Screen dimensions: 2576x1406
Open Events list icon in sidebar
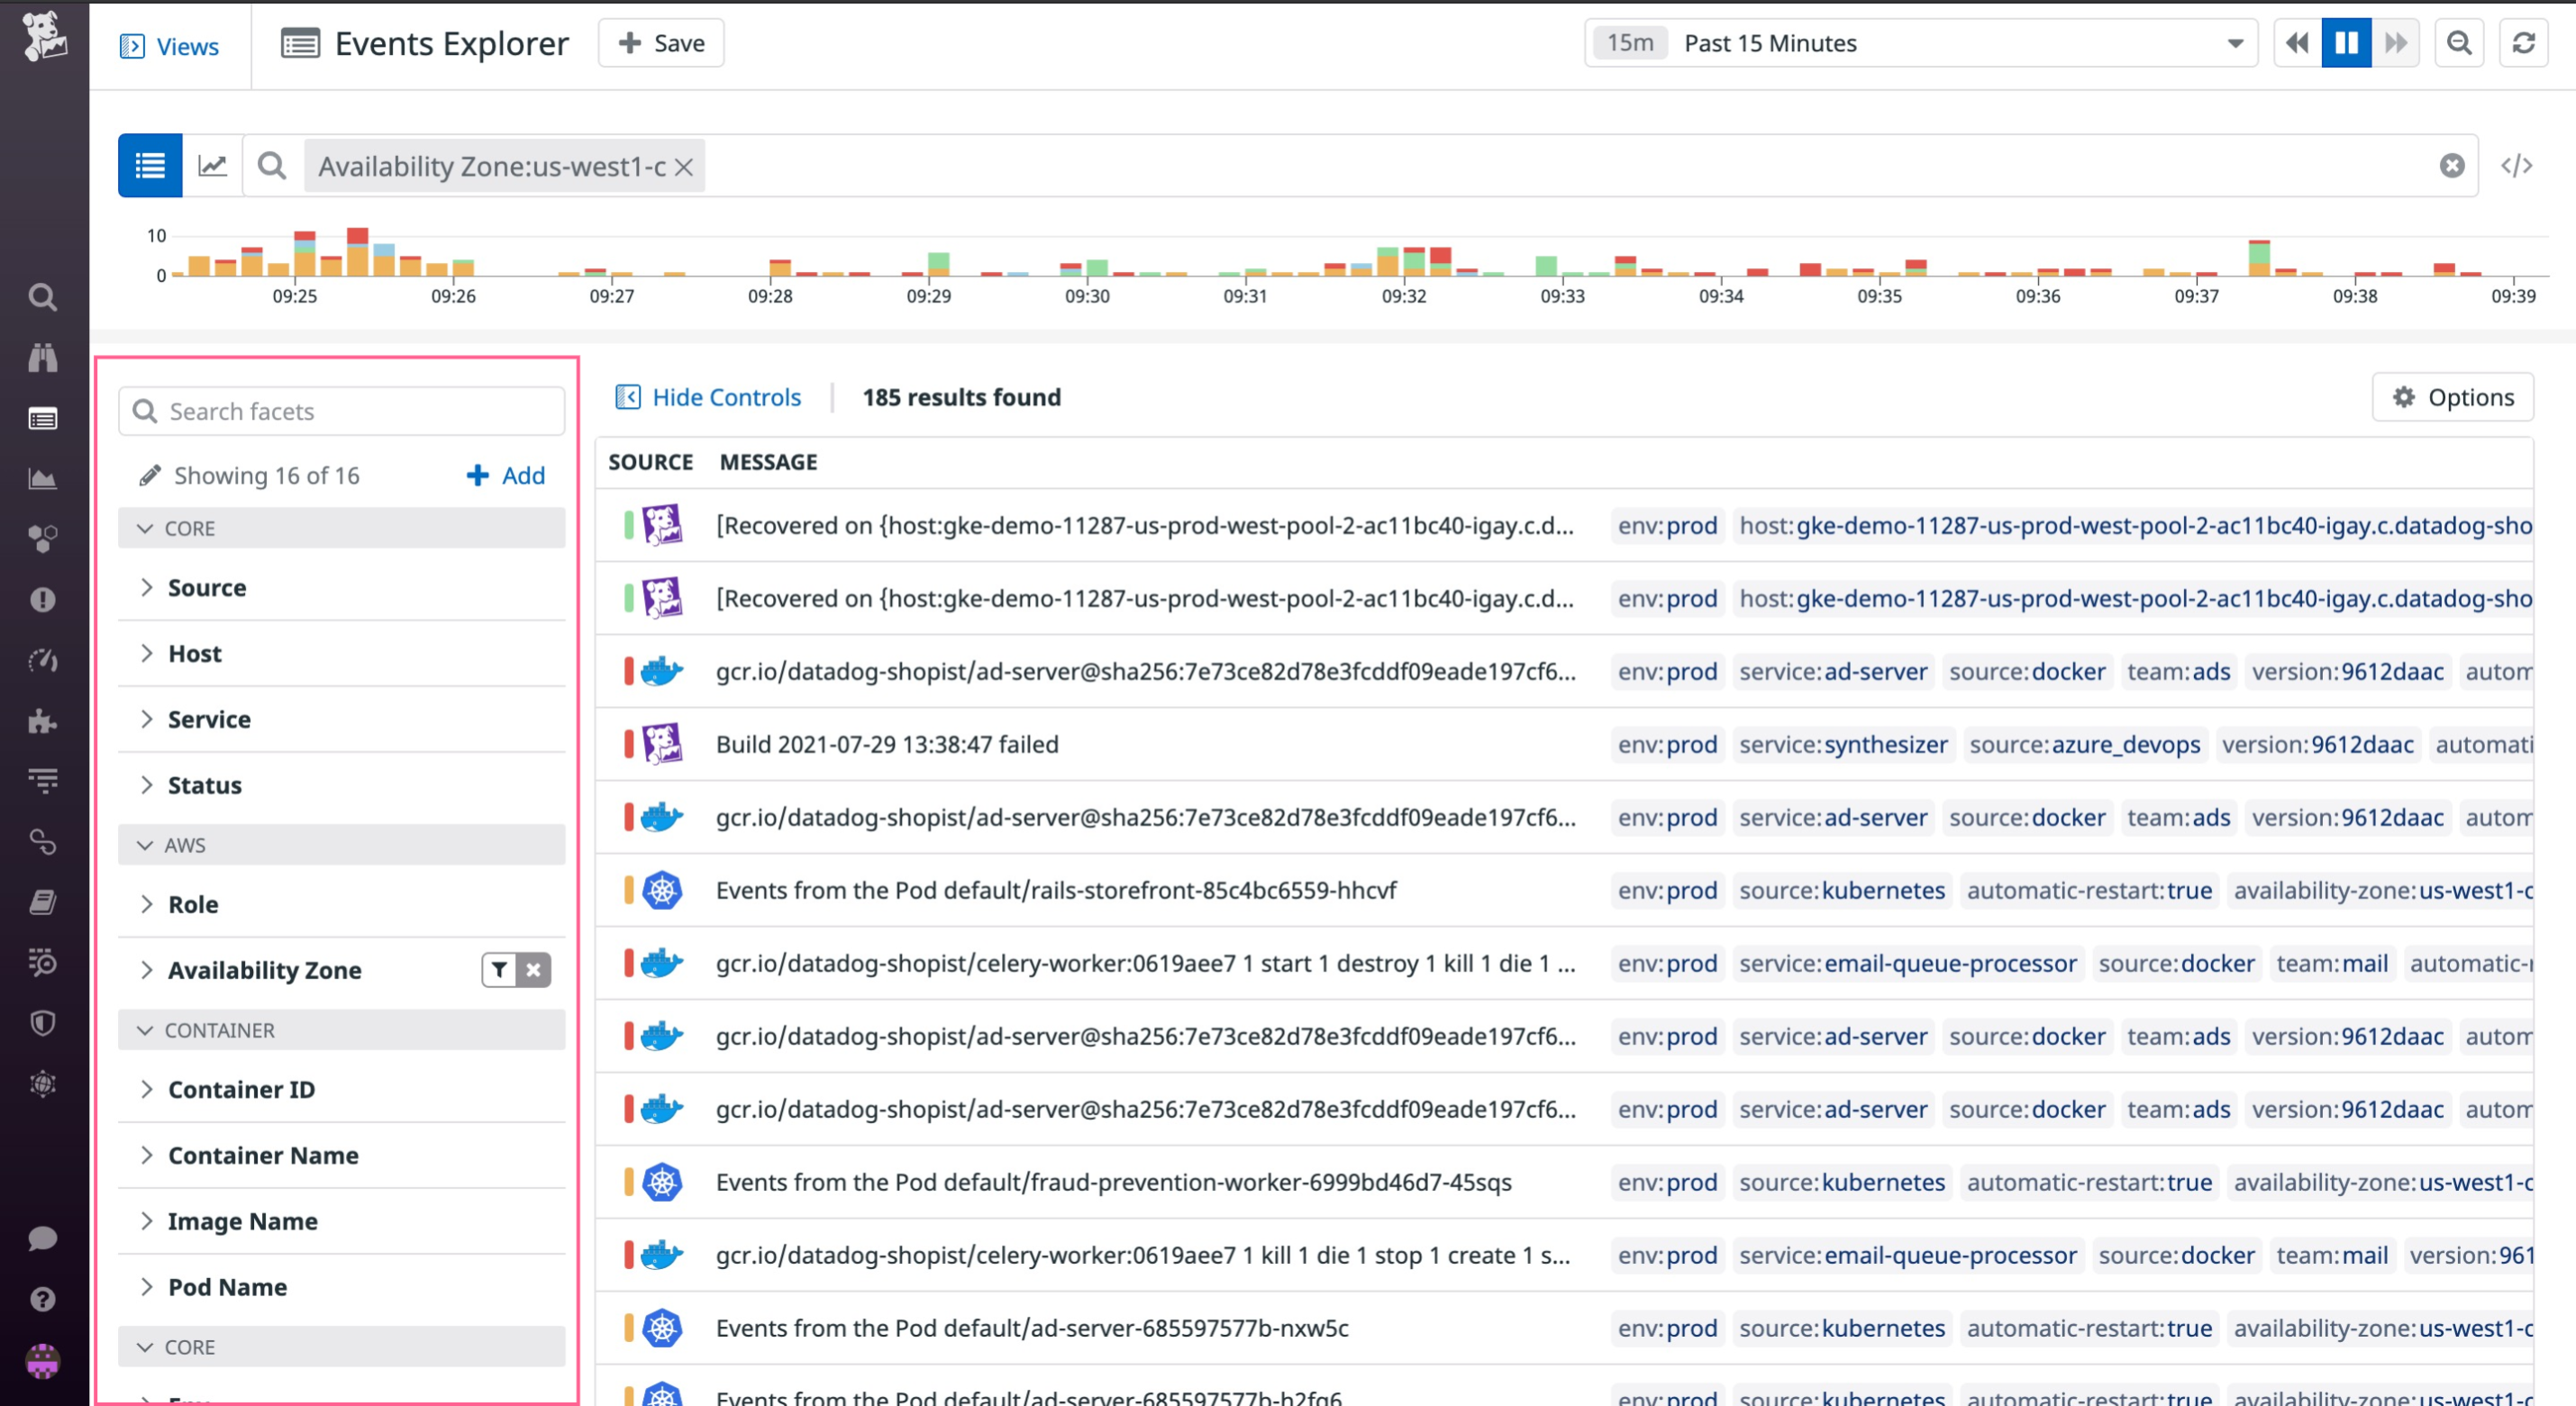click(x=43, y=418)
